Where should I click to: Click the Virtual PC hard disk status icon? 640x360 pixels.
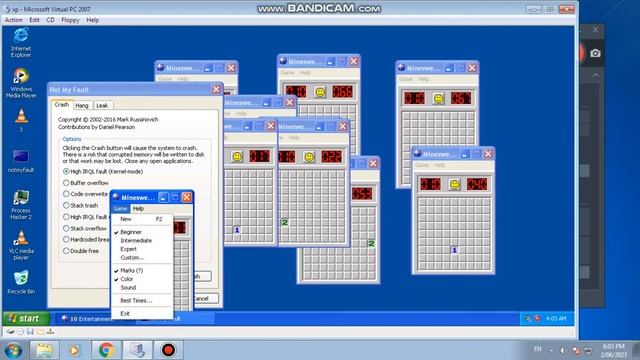click(x=11, y=331)
